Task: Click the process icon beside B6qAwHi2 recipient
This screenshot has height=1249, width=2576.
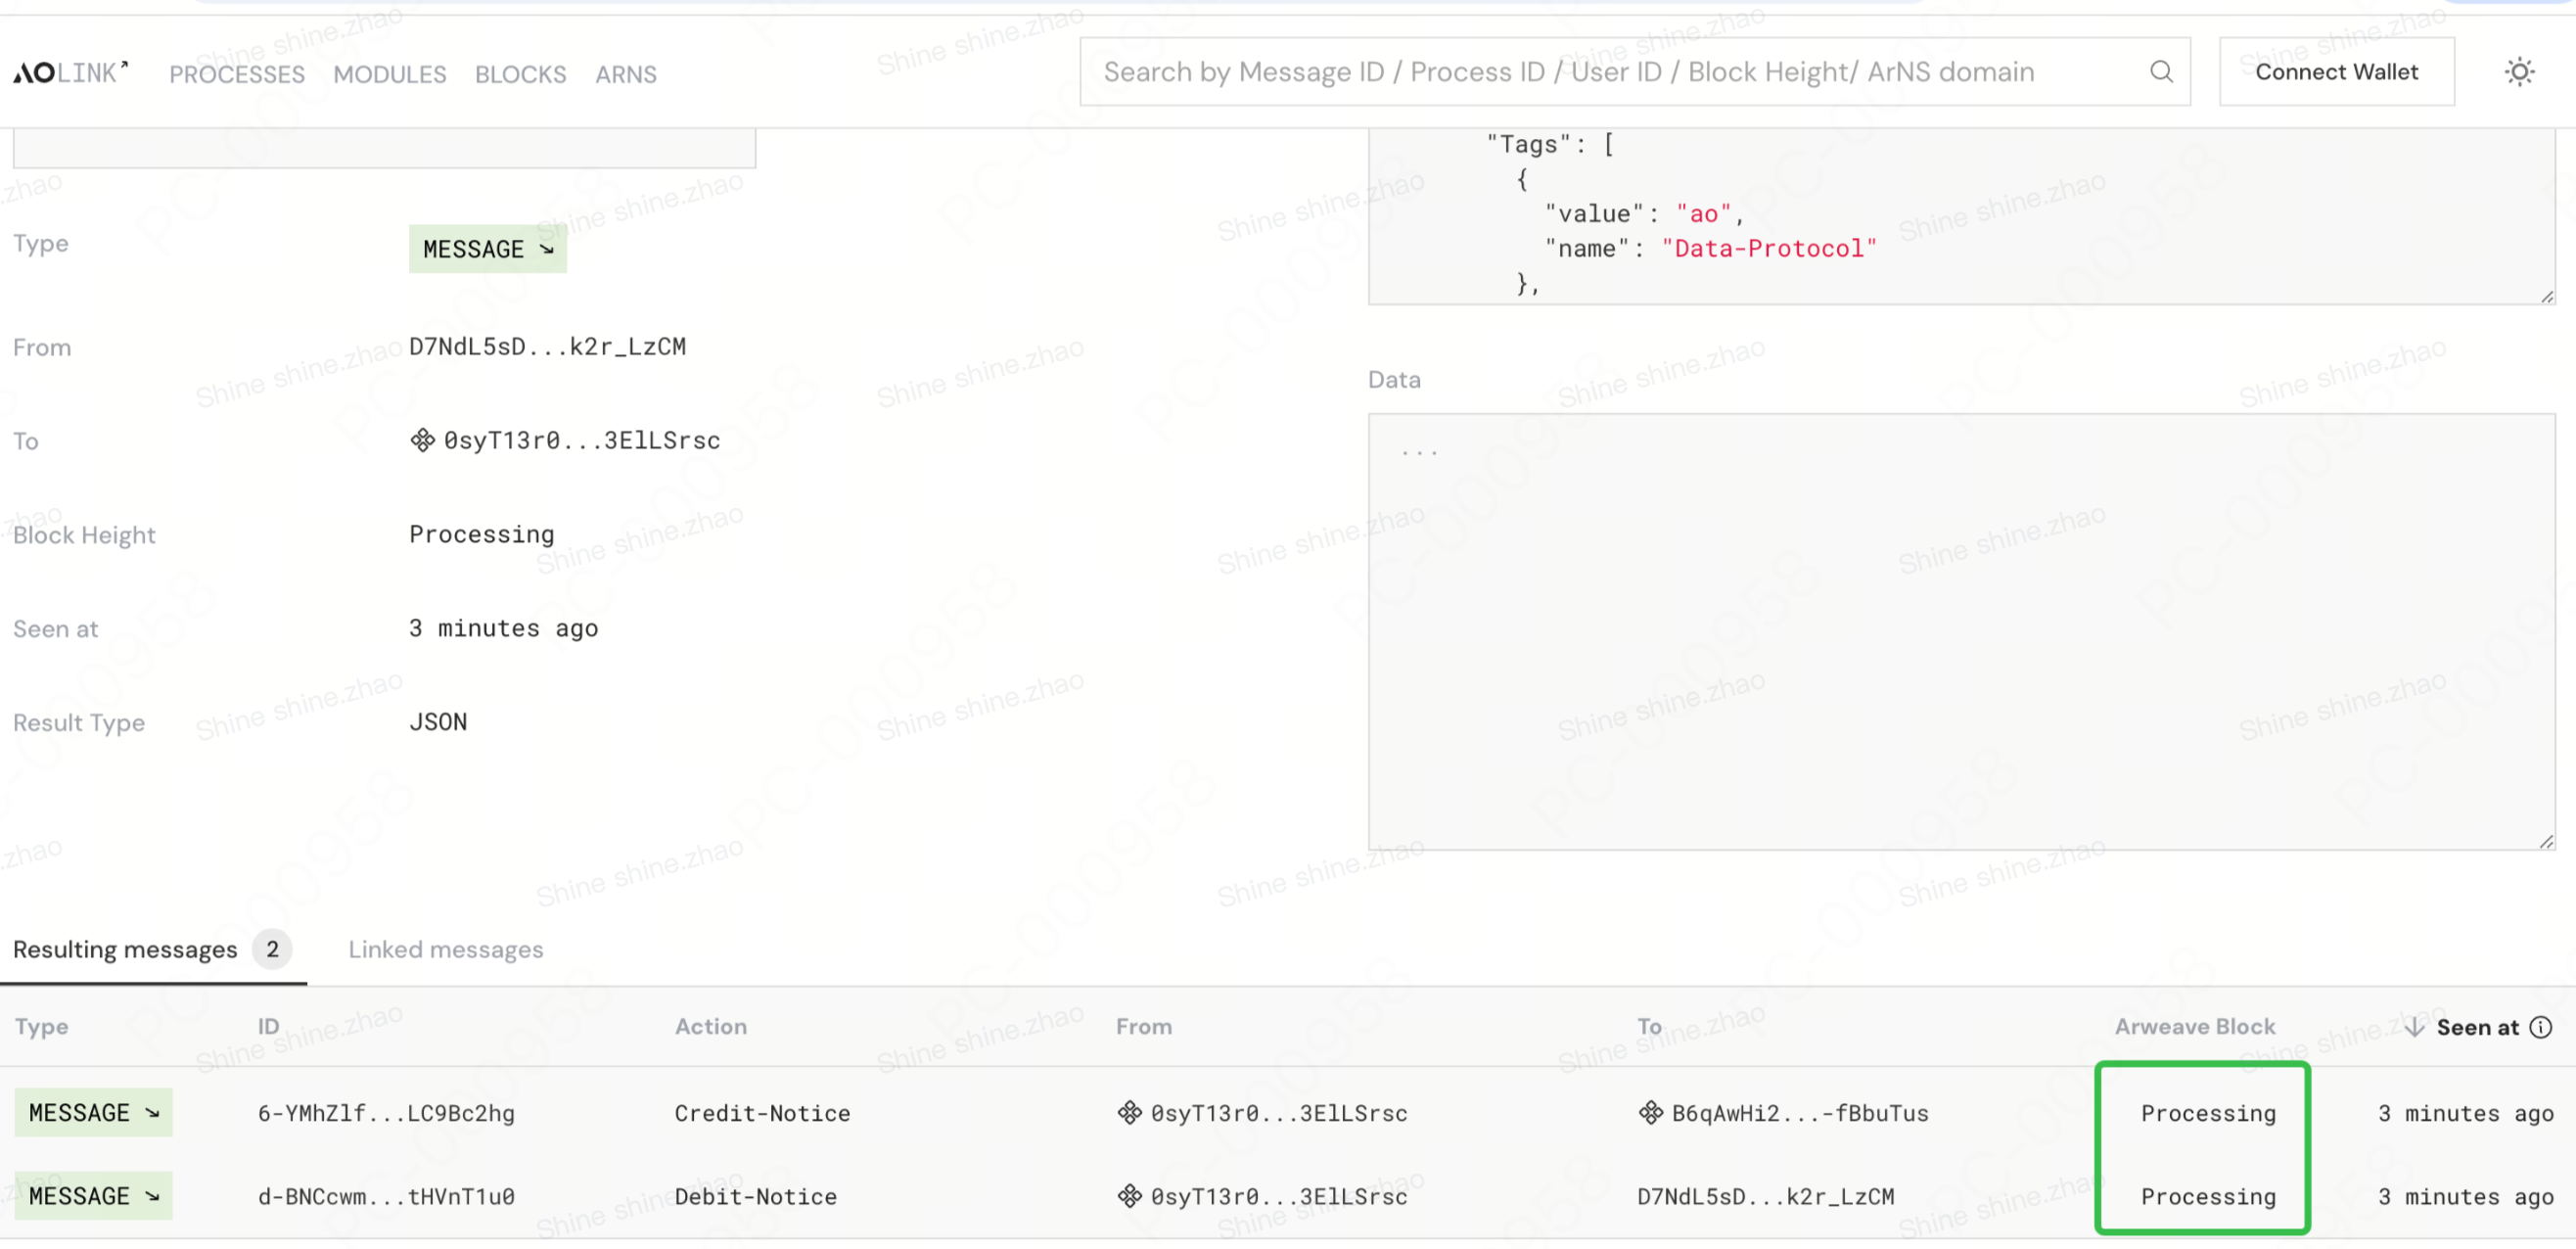Action: (1650, 1113)
